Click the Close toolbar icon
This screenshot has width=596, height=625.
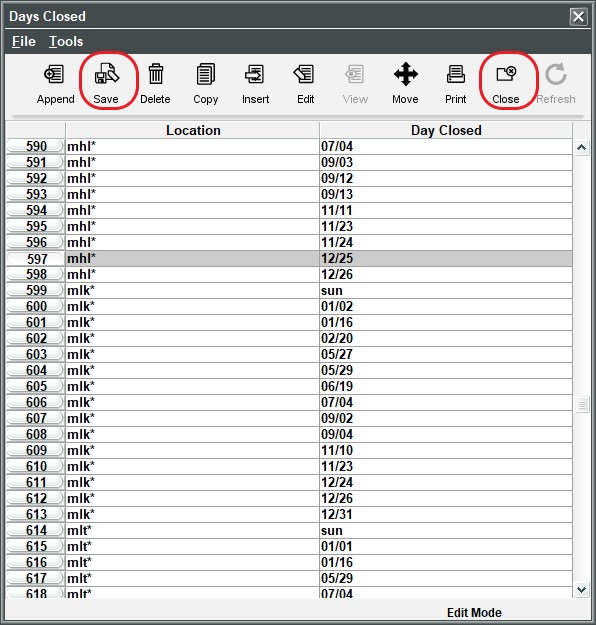coord(506,74)
